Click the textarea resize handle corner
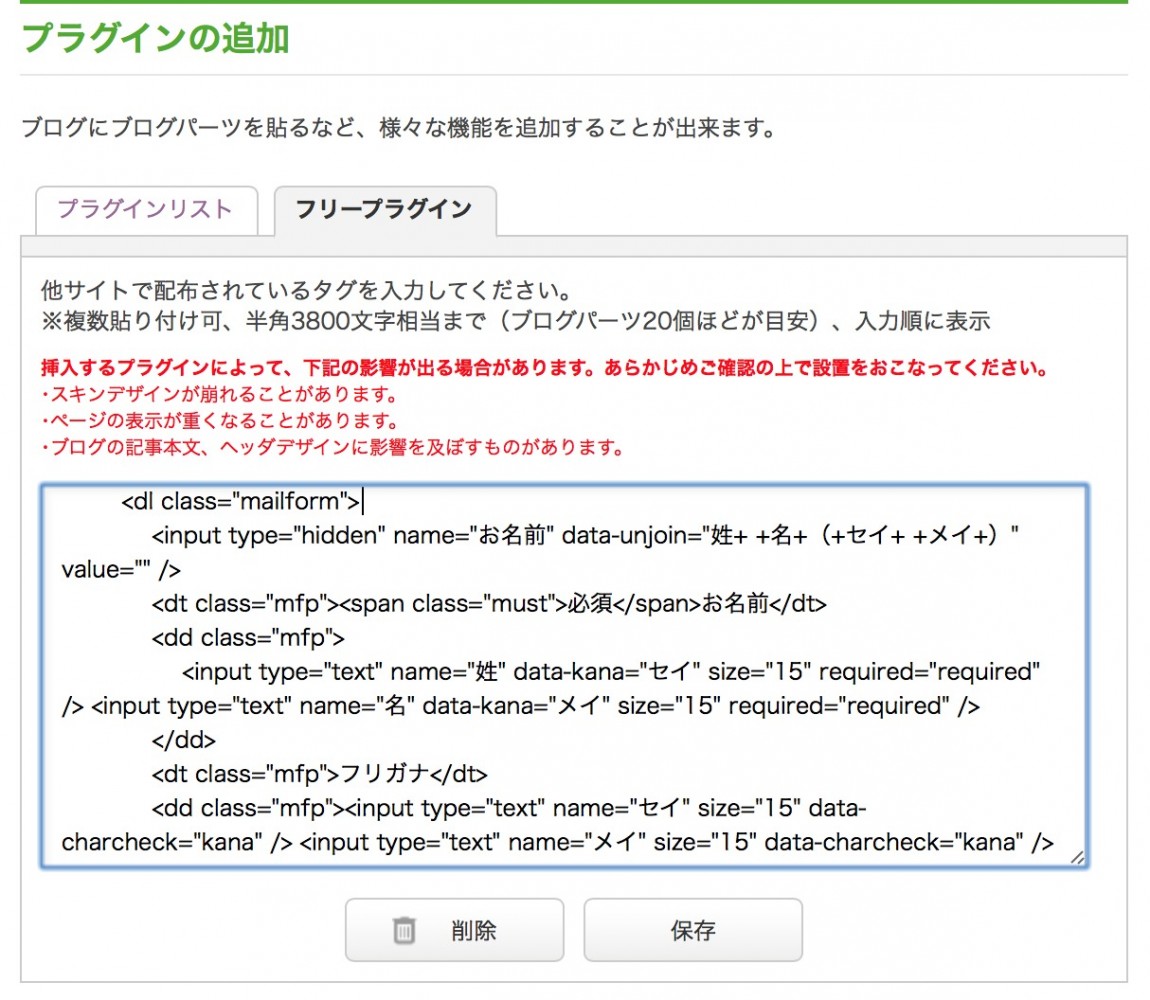This screenshot has height=1000, width=1150. pos(1077,857)
